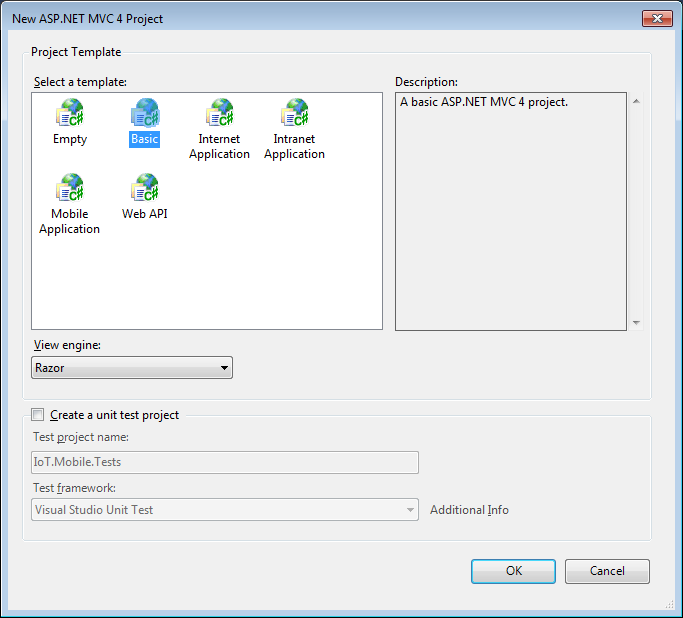The image size is (683, 618).
Task: Click the 'Test project name:' label
Action: point(81,437)
